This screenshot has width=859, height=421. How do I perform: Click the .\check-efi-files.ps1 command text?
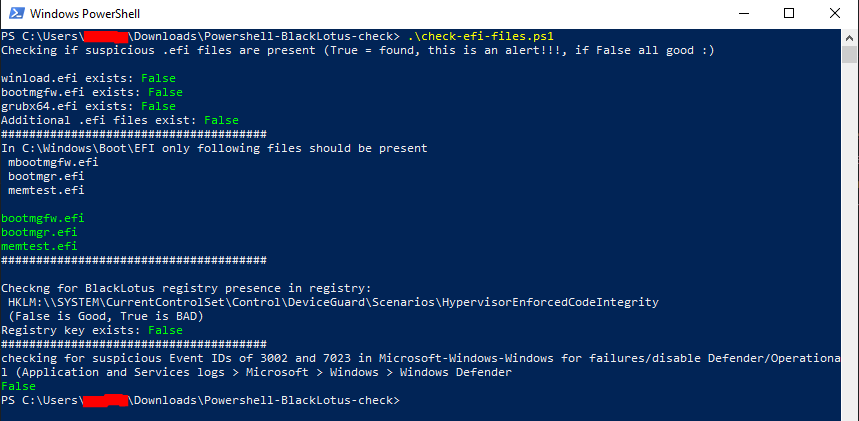pos(481,37)
